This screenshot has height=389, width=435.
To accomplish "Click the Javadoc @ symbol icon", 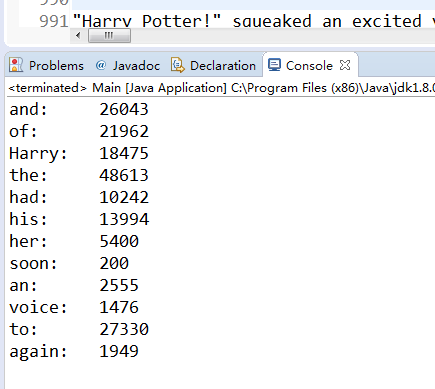I will click(x=100, y=65).
